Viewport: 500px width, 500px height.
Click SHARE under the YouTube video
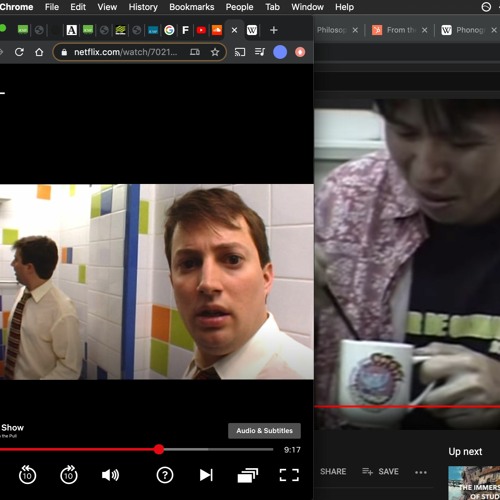coord(333,471)
